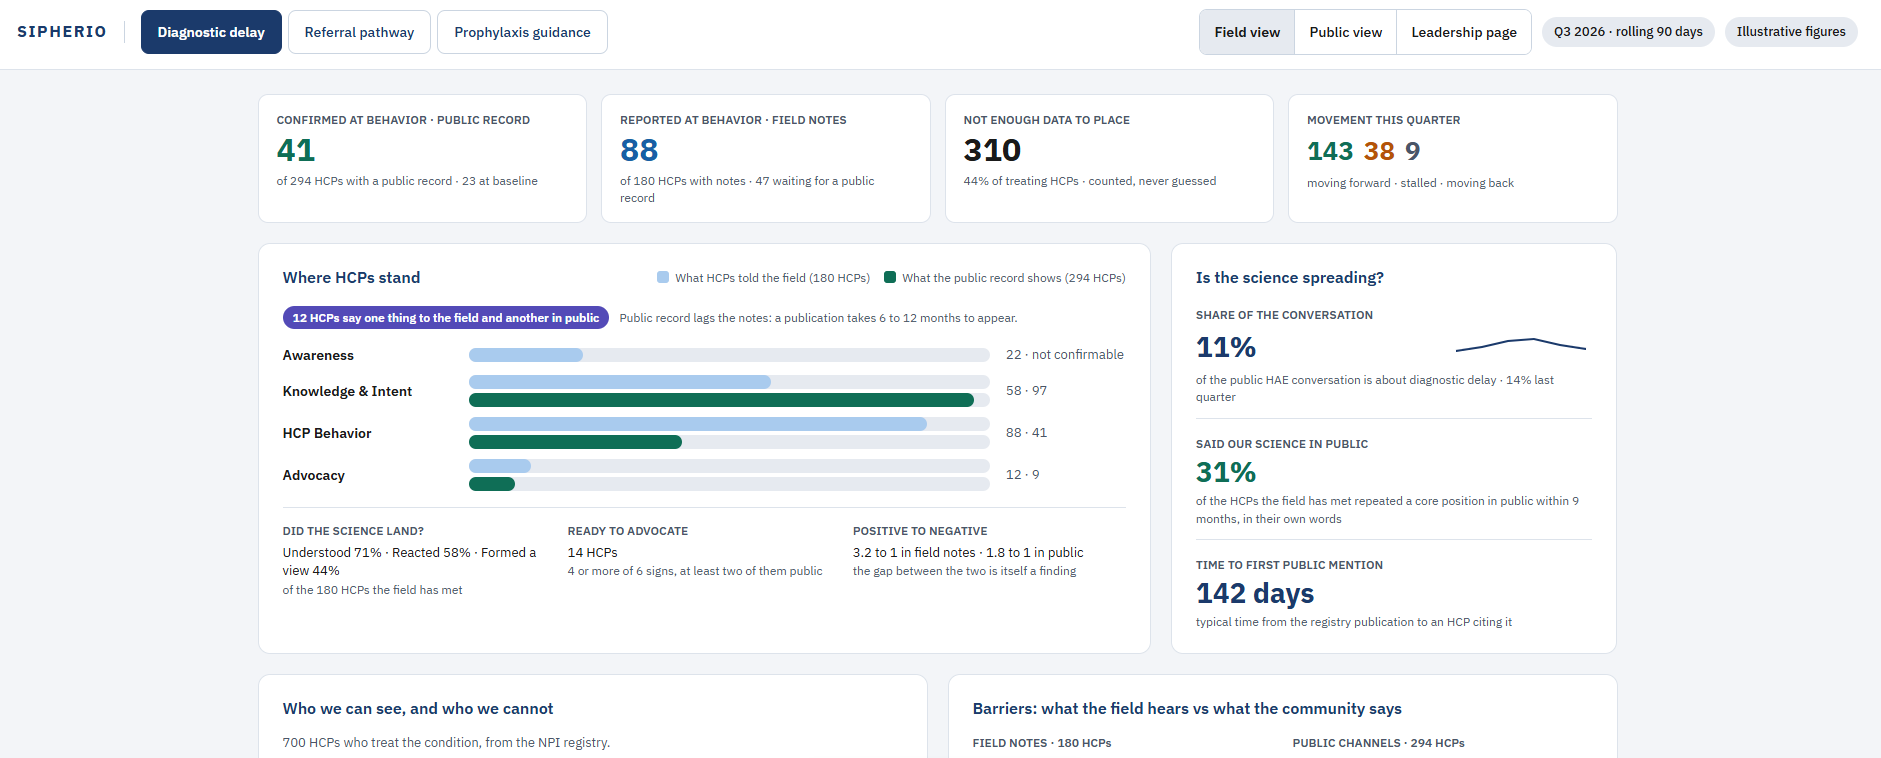This screenshot has width=1881, height=758.
Task: Click the Advocacy light blue bar
Action: (x=500, y=466)
